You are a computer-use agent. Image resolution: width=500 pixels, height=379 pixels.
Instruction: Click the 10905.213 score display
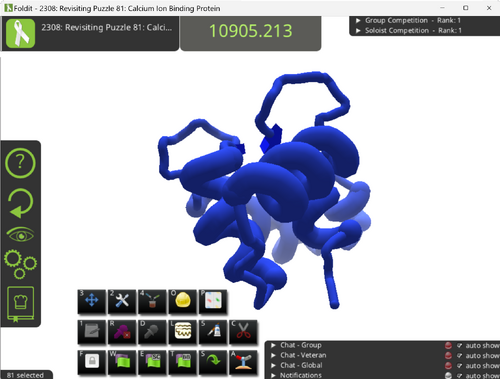251,31
